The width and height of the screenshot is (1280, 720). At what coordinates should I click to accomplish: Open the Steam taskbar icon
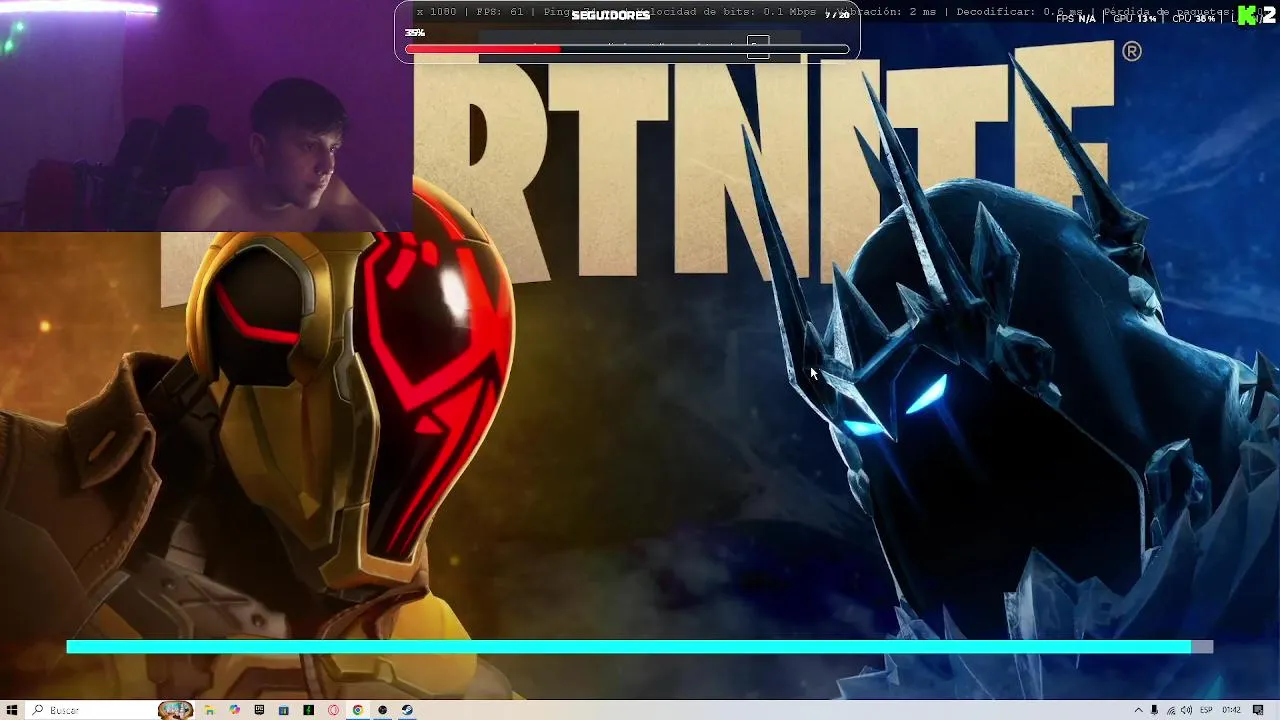point(407,710)
